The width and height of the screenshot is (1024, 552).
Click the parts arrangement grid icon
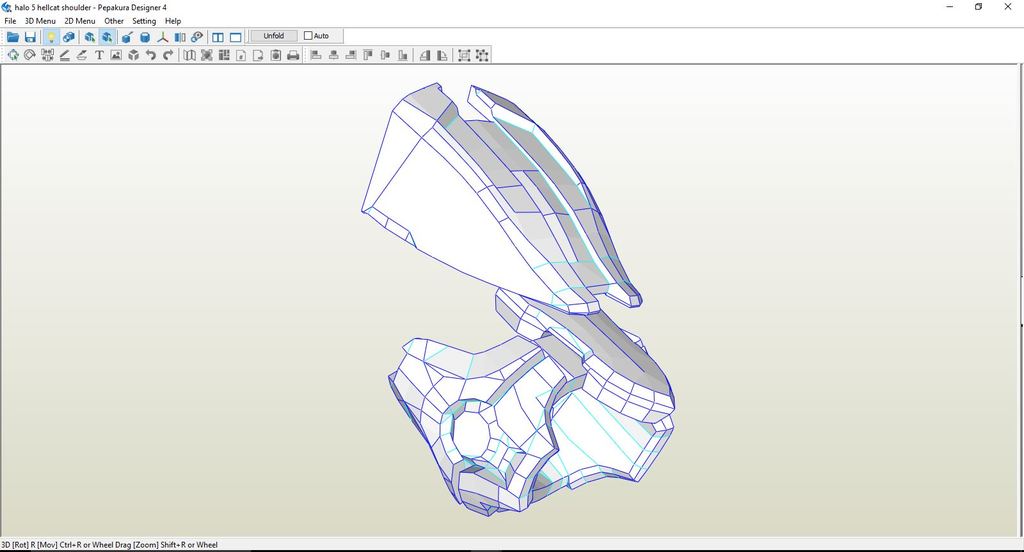[x=224, y=56]
